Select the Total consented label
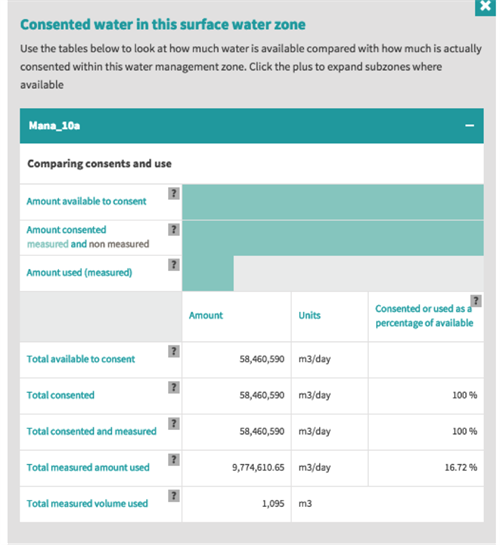Viewport: 500px width, 545px height. point(60,395)
